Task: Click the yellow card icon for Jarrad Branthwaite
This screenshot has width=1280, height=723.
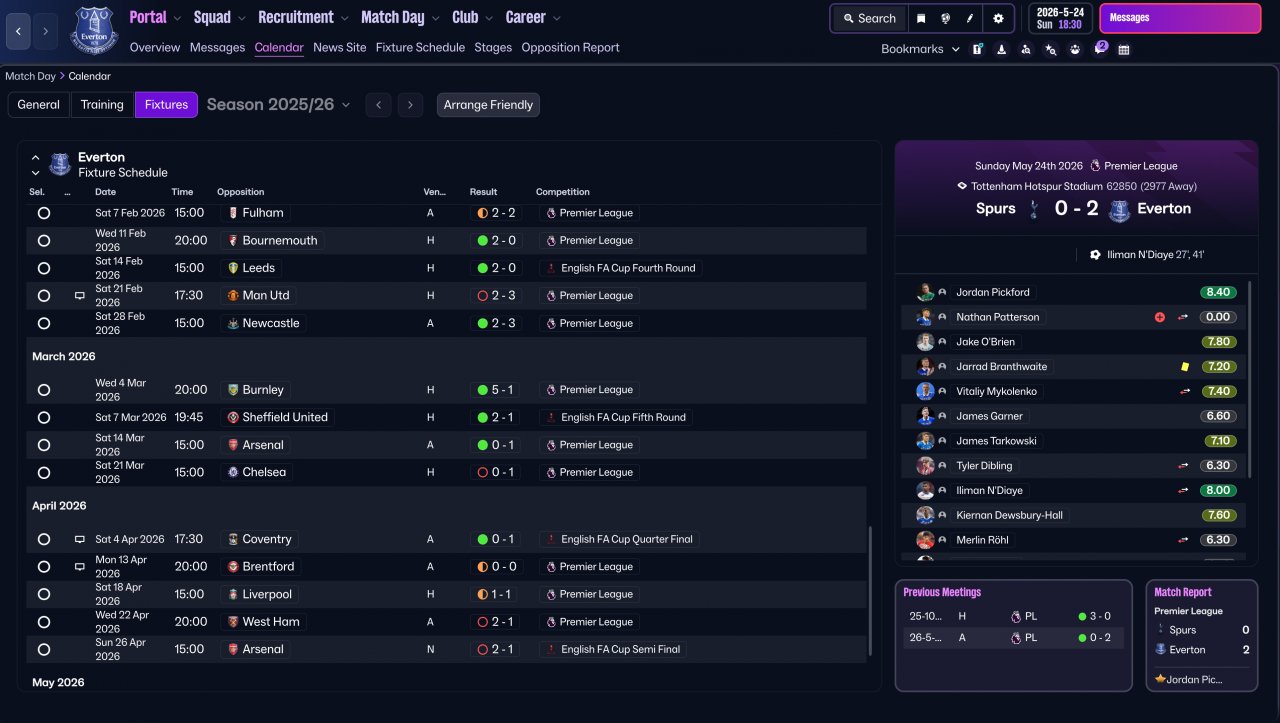Action: (1185, 367)
